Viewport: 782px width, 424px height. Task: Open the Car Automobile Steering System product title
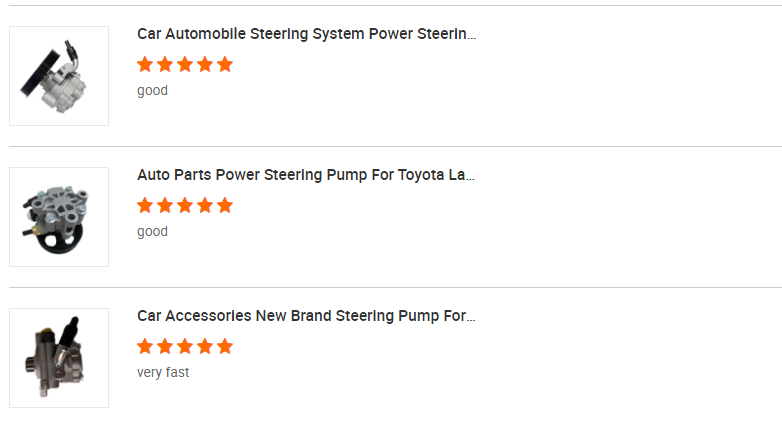(306, 34)
